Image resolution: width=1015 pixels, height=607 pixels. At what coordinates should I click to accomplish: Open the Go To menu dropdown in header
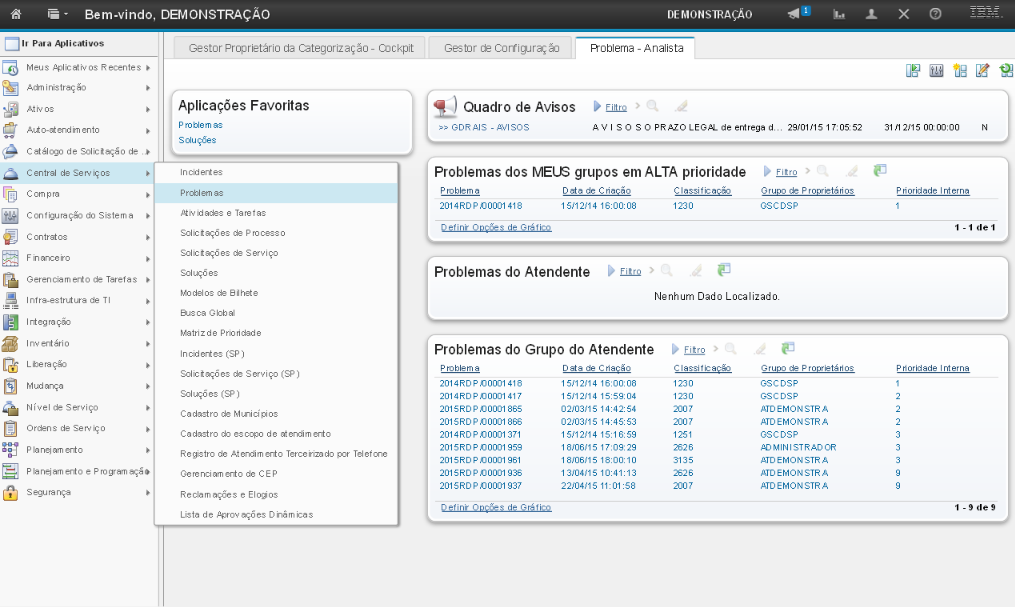pos(58,14)
